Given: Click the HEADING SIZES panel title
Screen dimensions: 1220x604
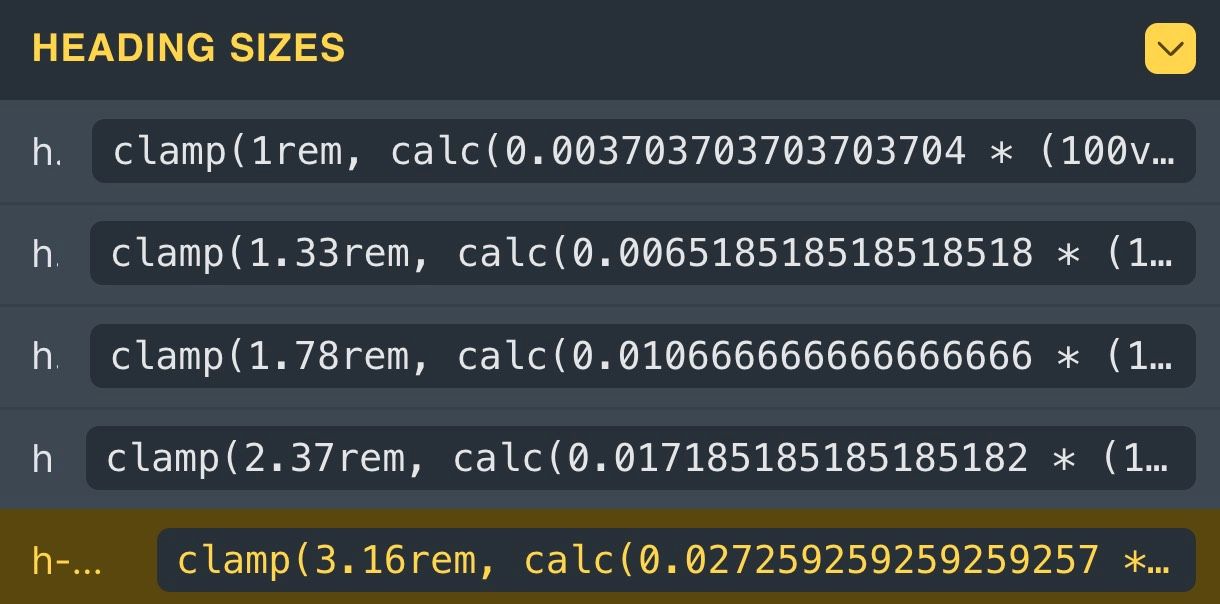Looking at the screenshot, I should click(x=189, y=48).
